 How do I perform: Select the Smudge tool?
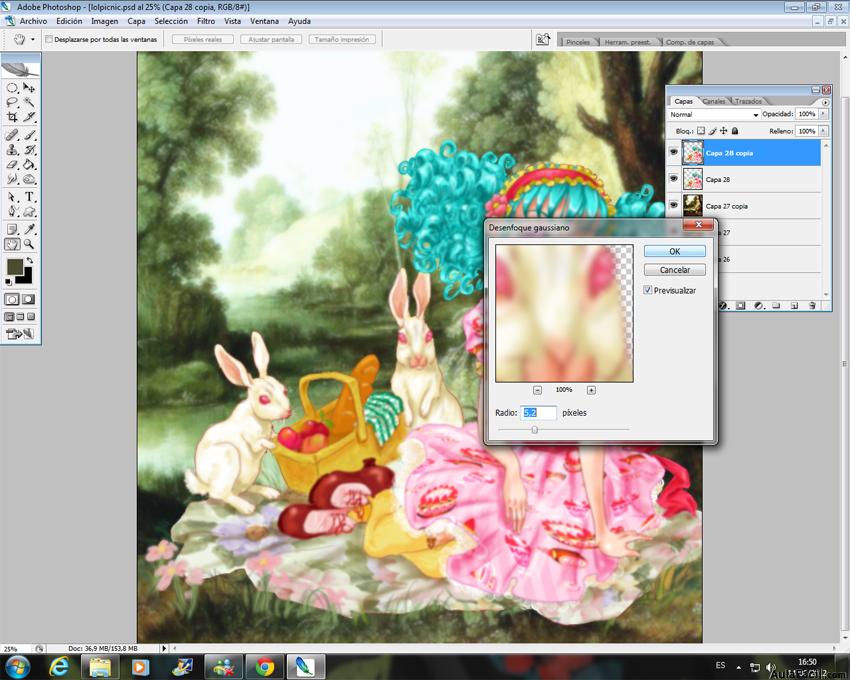tap(12, 179)
